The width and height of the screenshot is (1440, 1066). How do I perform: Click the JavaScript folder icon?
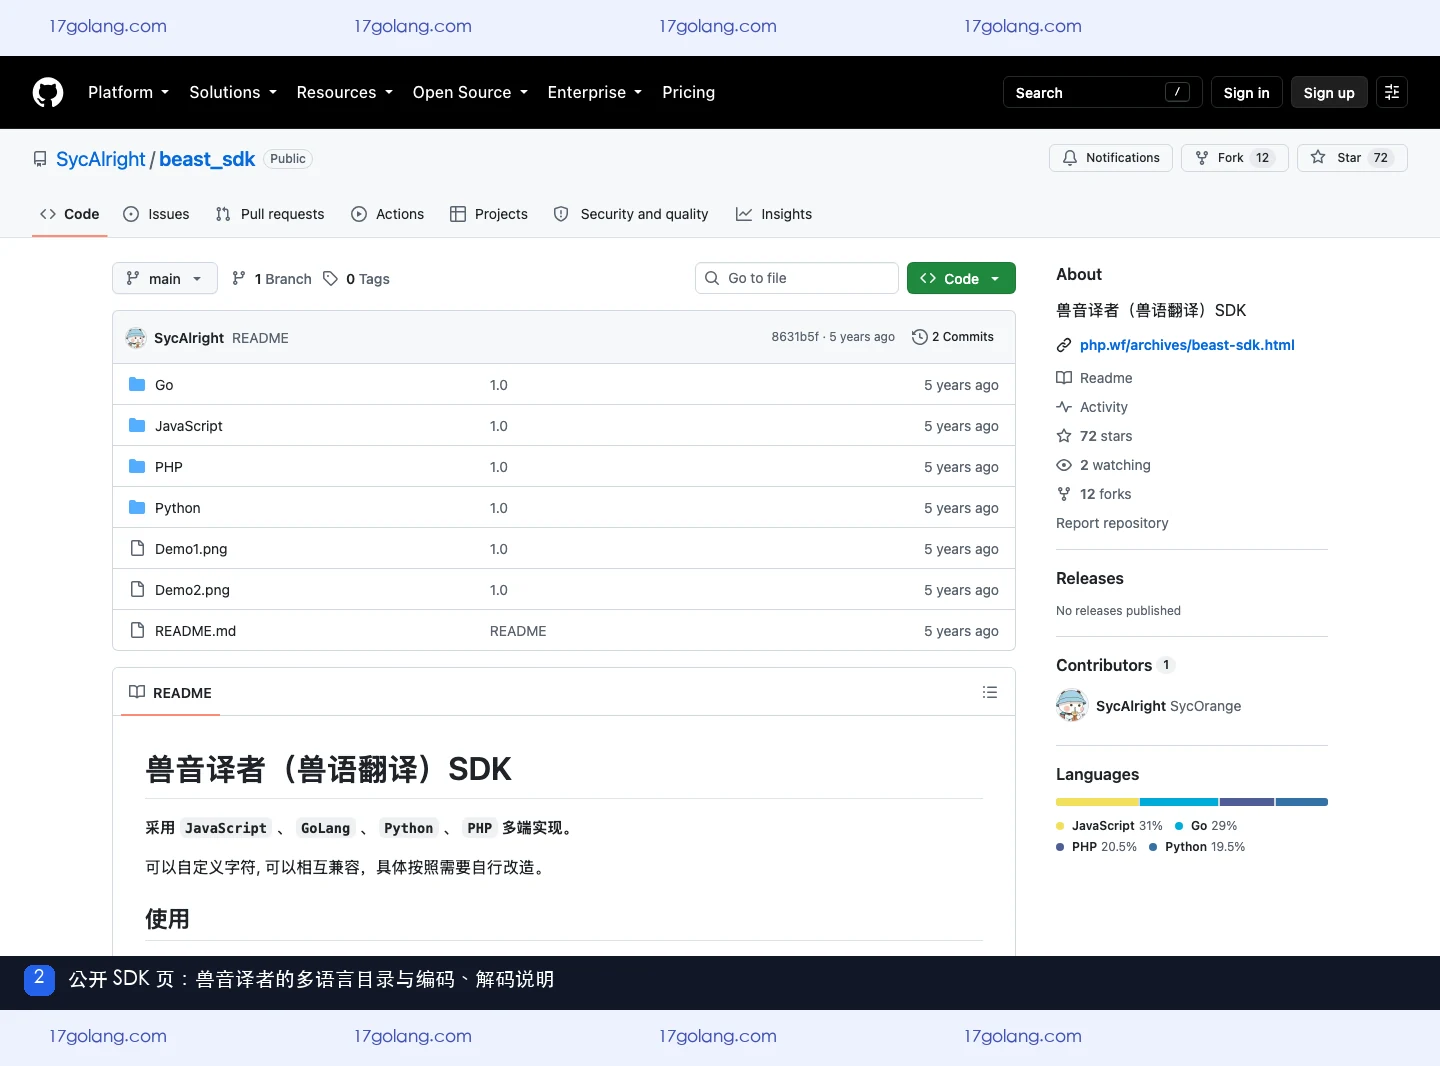pos(137,425)
